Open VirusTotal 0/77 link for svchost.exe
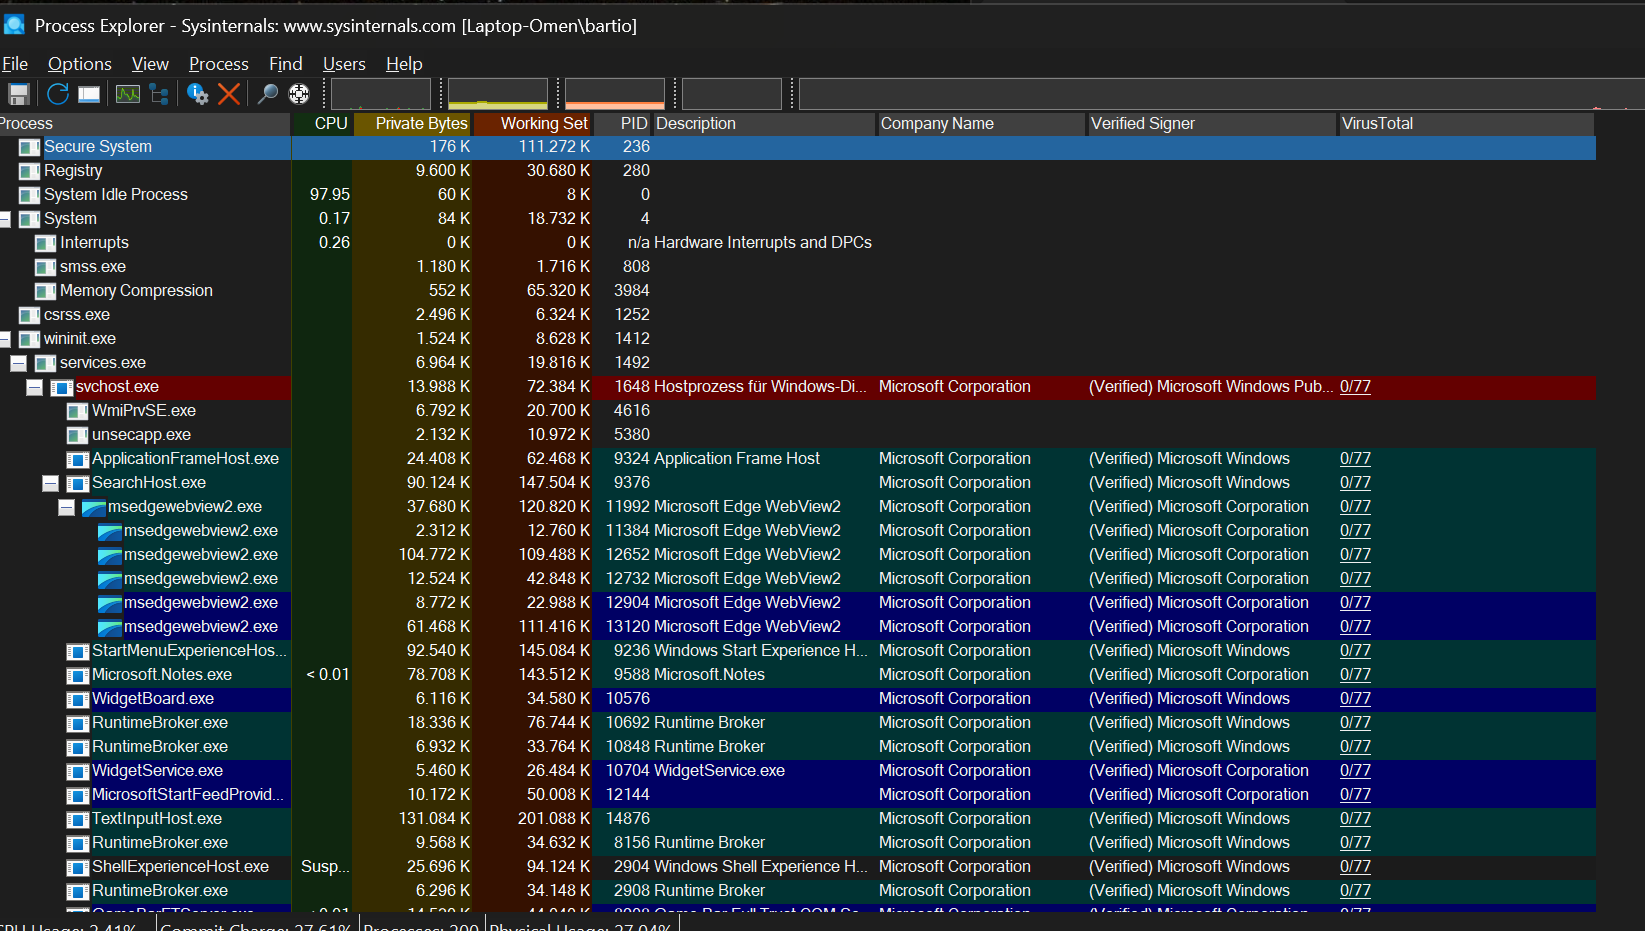 [1355, 387]
